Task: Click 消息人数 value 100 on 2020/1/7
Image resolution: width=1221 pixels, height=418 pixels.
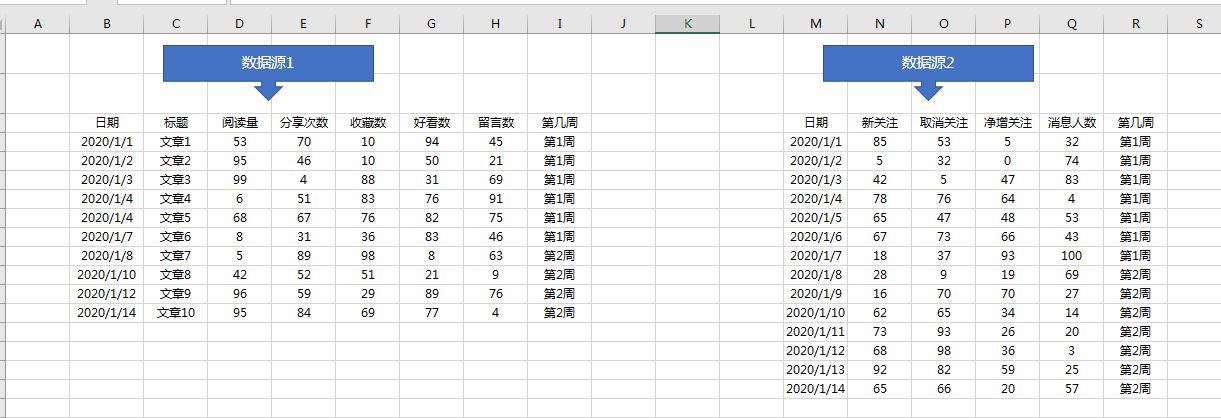Action: [x=1071, y=256]
